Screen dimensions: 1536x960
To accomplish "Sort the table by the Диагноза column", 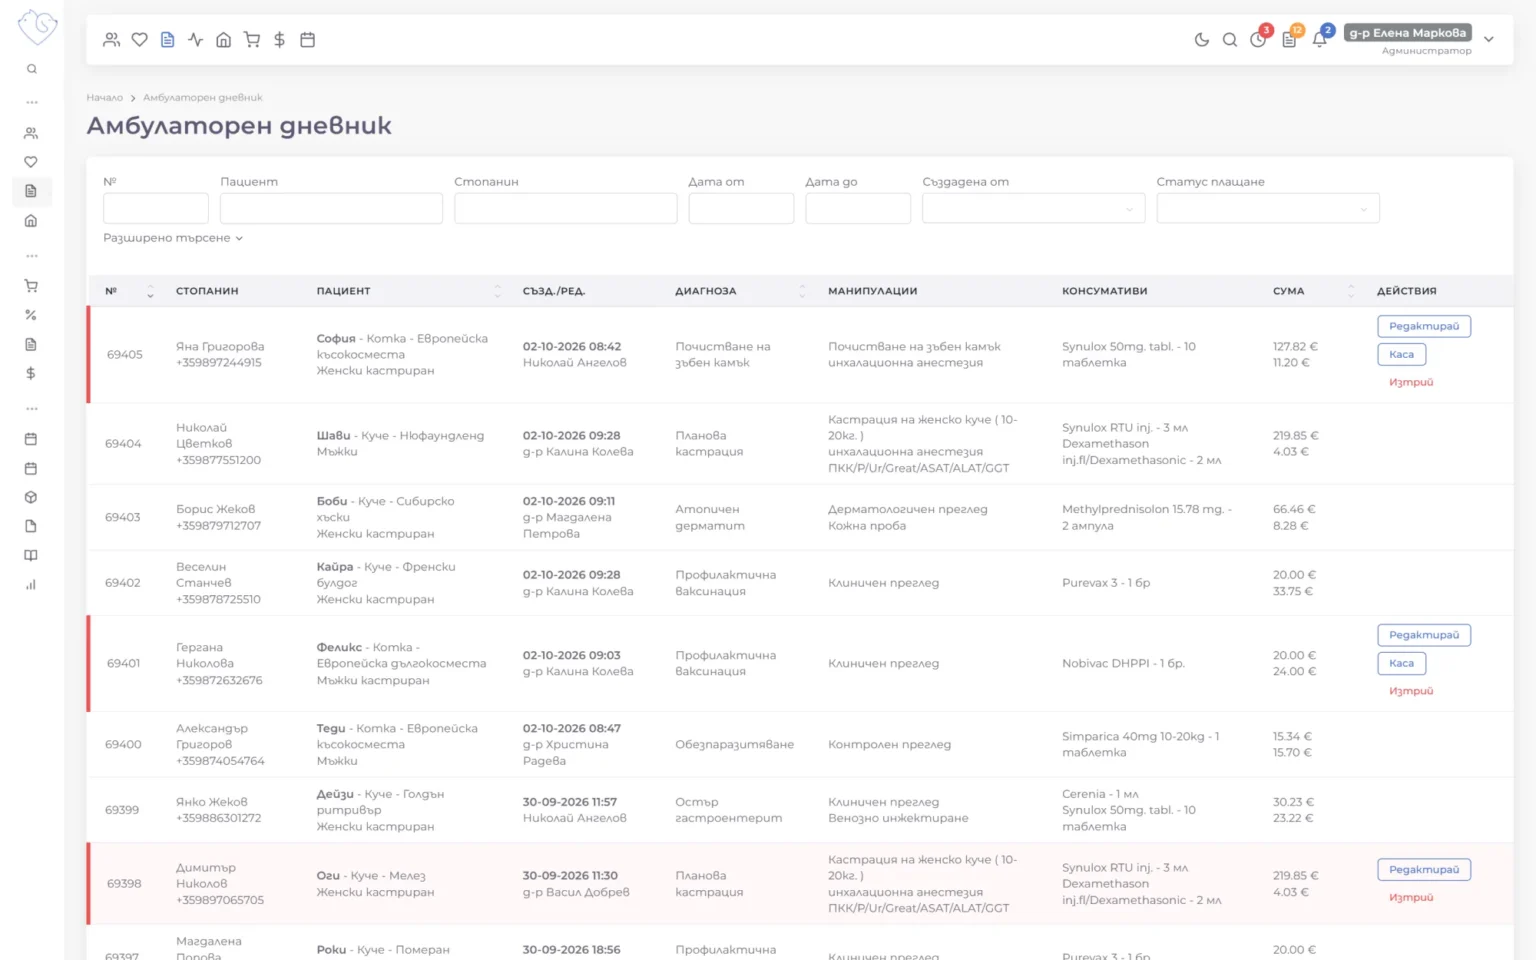I will point(802,291).
